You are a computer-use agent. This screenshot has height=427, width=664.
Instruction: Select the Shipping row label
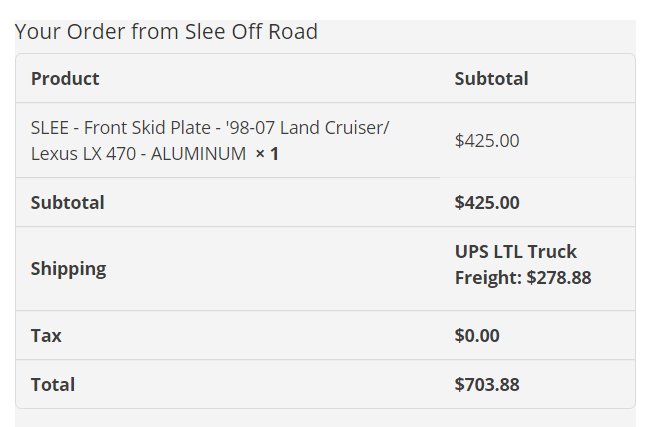(x=68, y=269)
